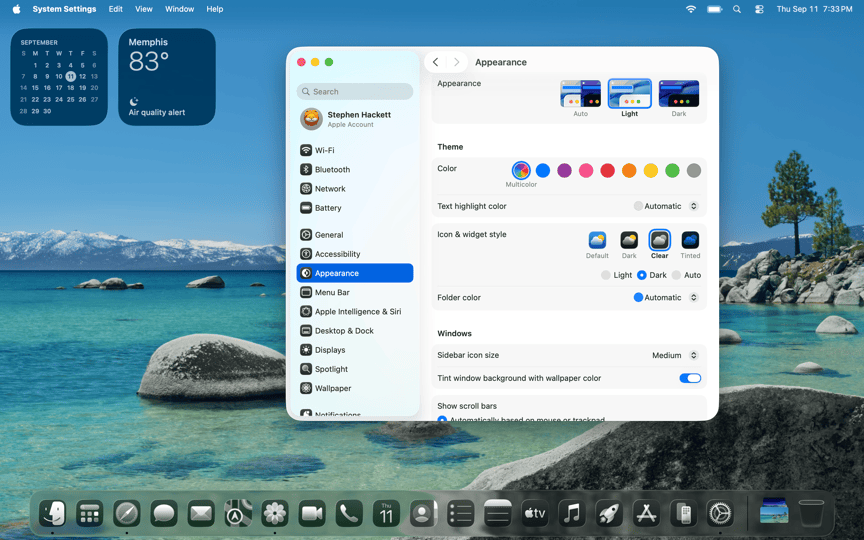Open the Help menu
864x540 pixels.
coord(215,9)
